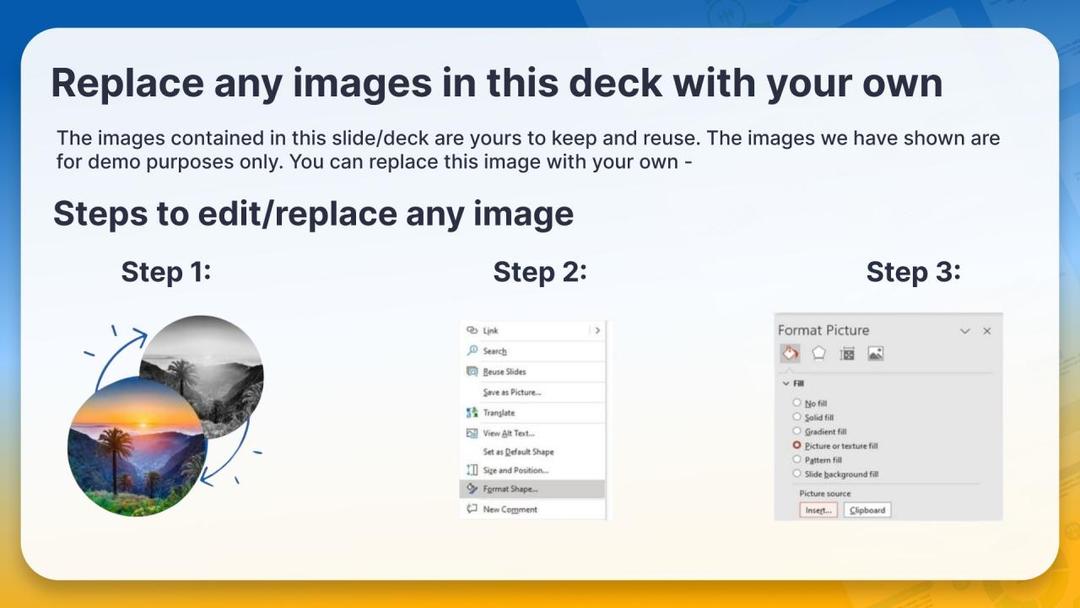Select the Picture tab icon
Screen dimensions: 1080x608
click(x=875, y=353)
